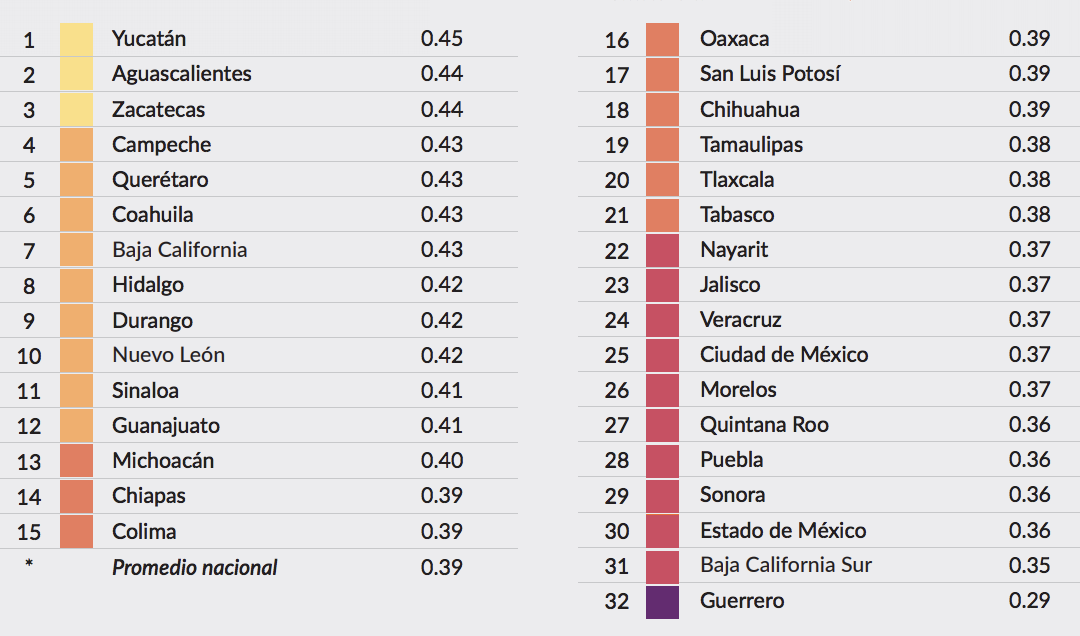The image size is (1080, 636).
Task: Select the Quintana Roo state name
Action: pos(764,425)
